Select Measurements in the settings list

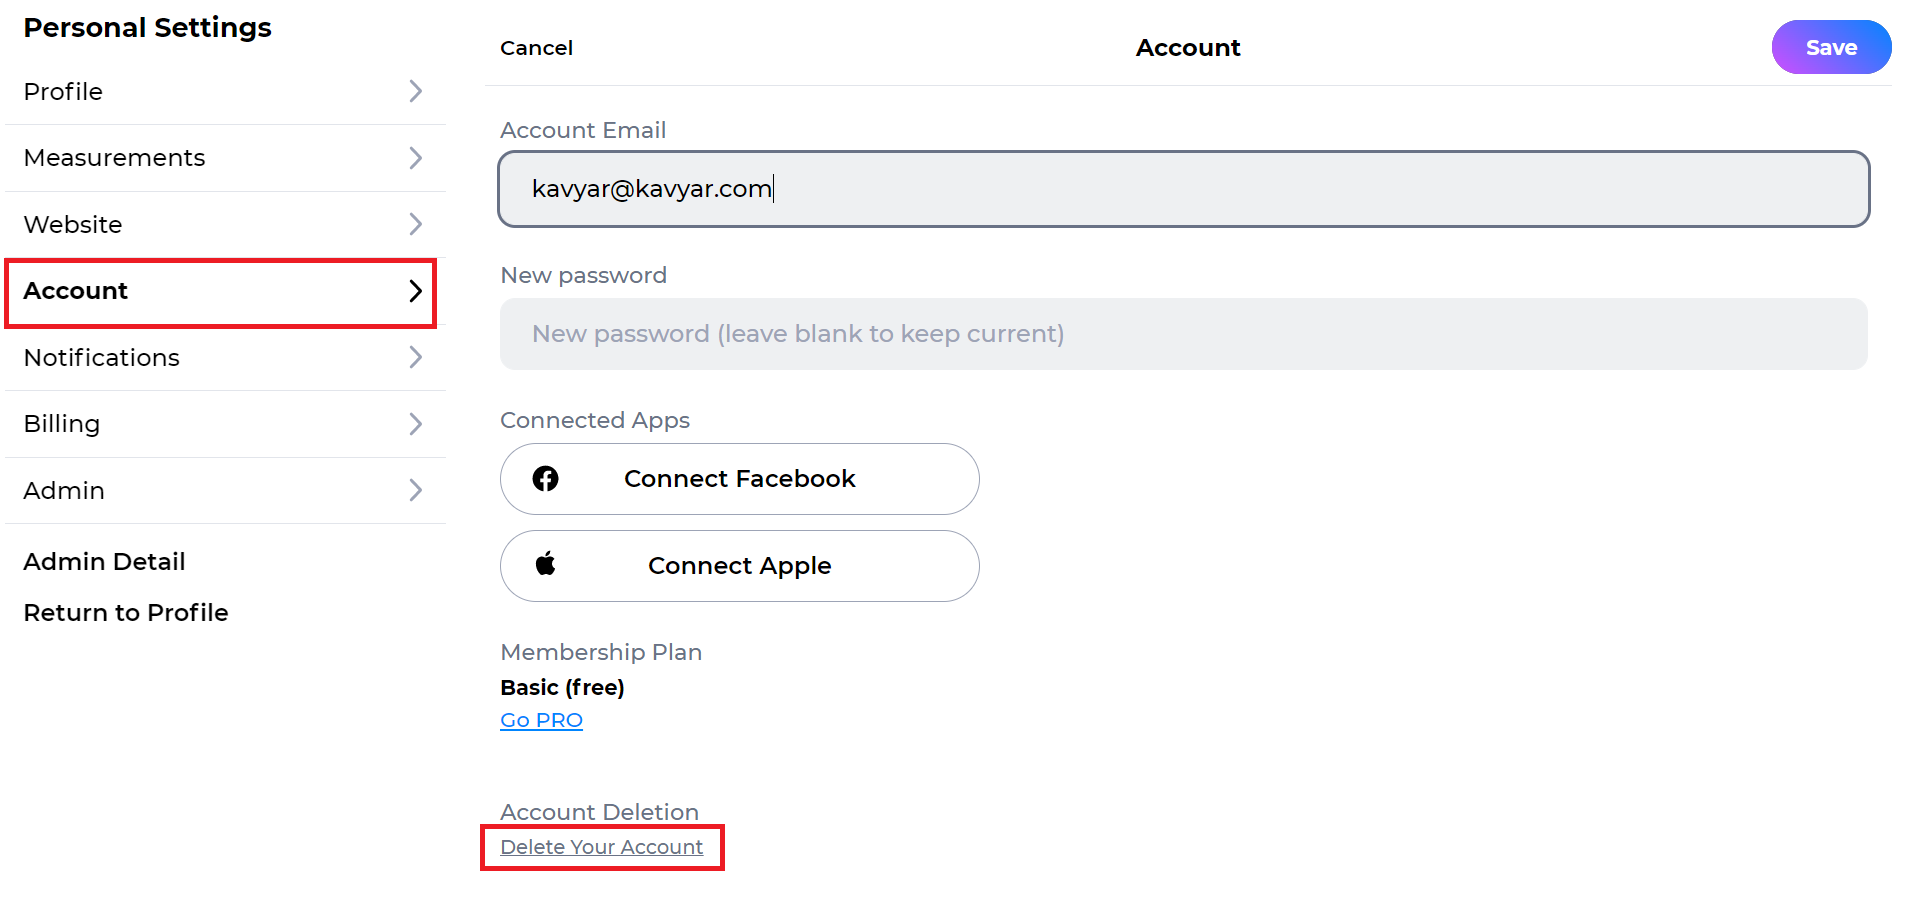click(225, 158)
